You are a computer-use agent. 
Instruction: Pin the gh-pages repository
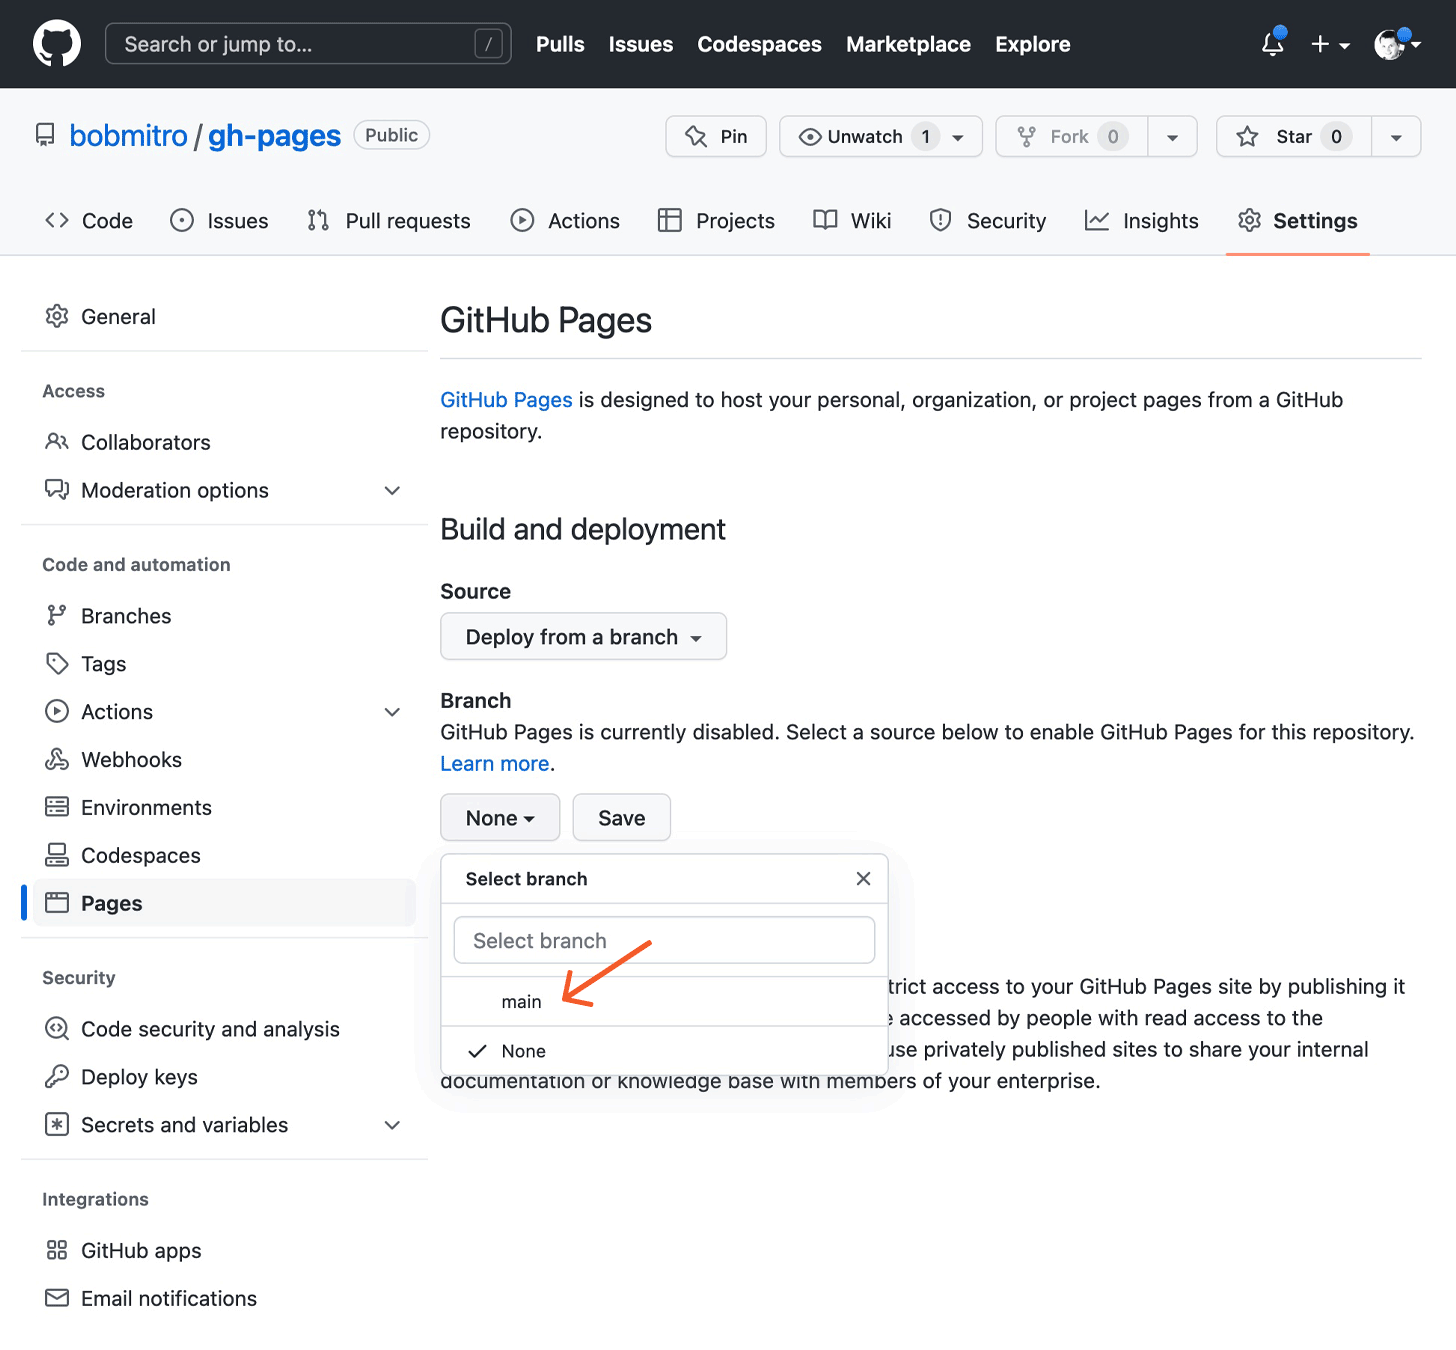click(x=716, y=136)
